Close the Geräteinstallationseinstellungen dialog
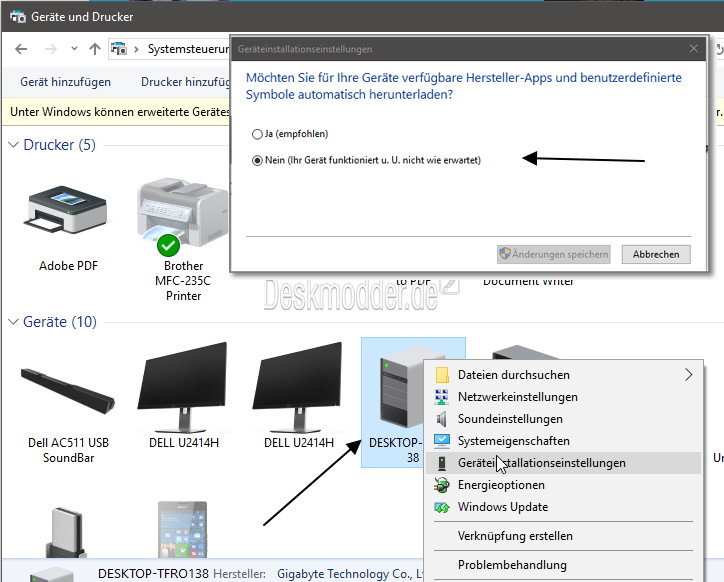 pyautogui.click(x=694, y=49)
